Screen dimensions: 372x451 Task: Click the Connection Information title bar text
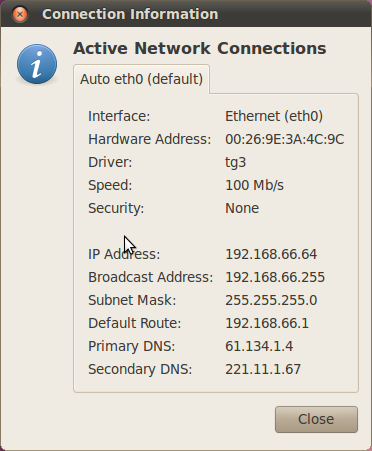coord(130,14)
